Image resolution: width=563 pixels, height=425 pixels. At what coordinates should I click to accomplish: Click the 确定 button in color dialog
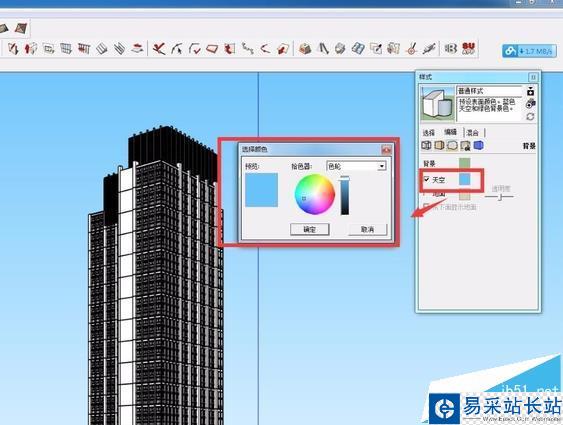click(310, 229)
